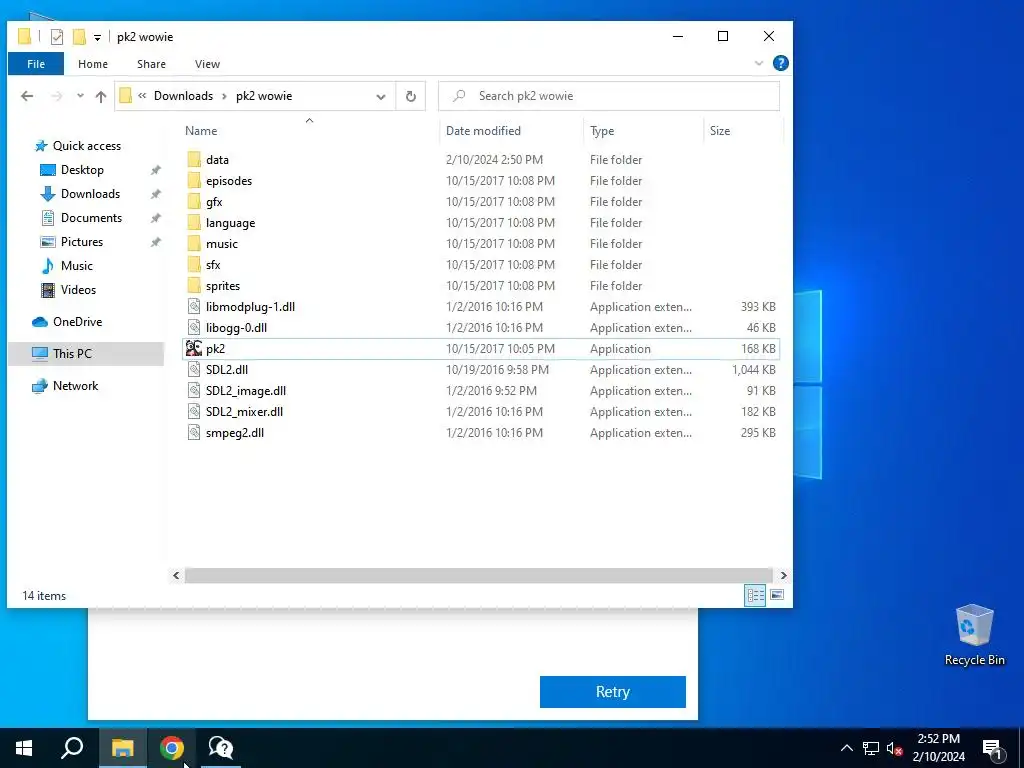1024x768 pixels.
Task: Open the Share ribbon tab
Action: [151, 64]
